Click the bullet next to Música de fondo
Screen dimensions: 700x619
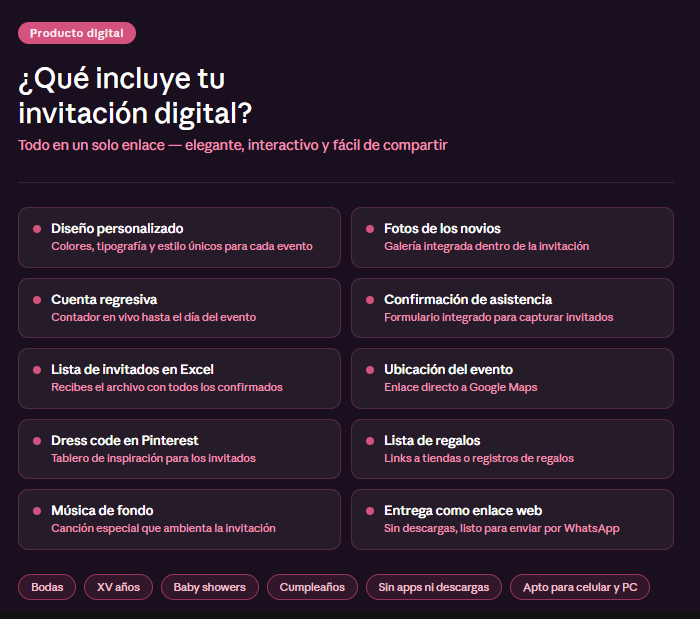[37, 511]
